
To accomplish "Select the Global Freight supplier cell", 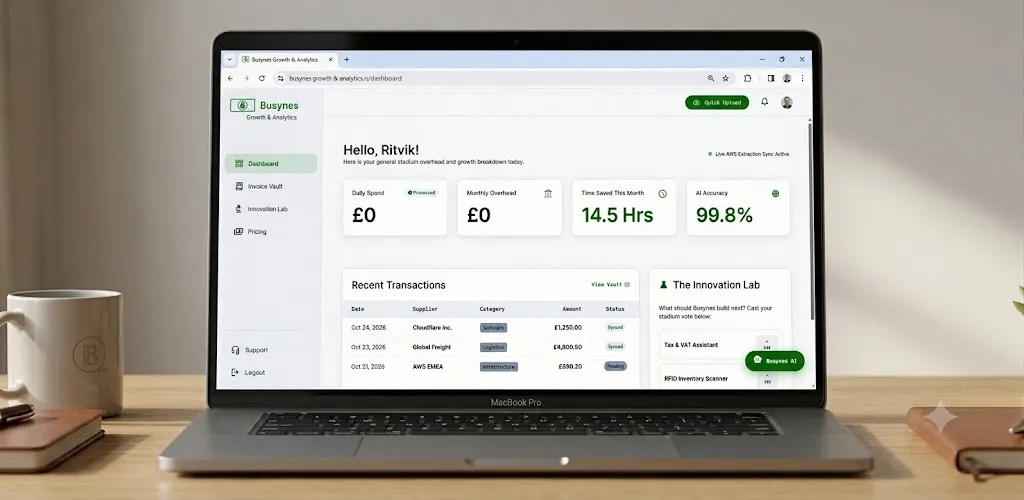I will [x=432, y=347].
